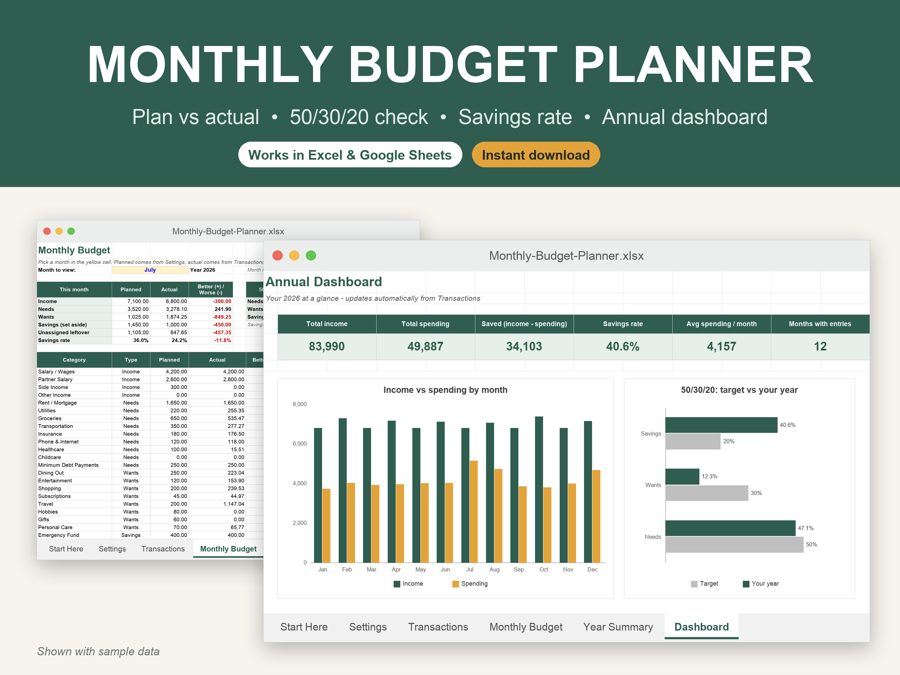
Task: Open the Monthly Budget tab in the front window
Action: click(x=526, y=627)
